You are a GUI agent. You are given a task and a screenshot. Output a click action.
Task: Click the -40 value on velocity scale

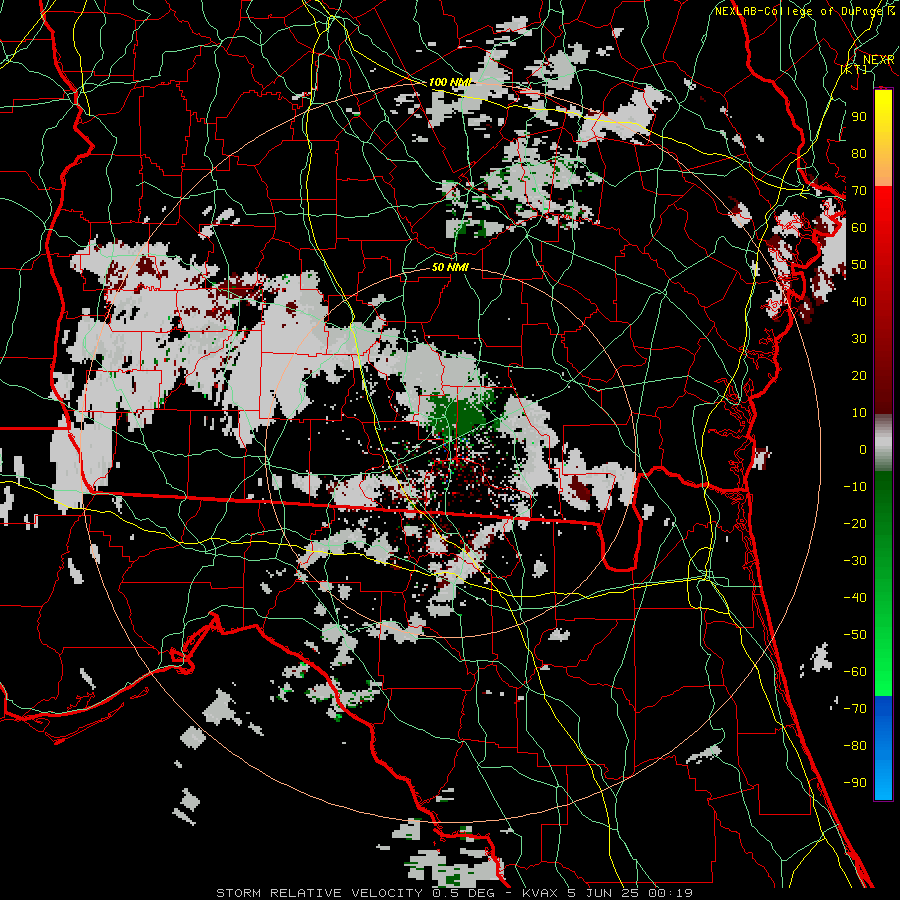click(x=855, y=598)
